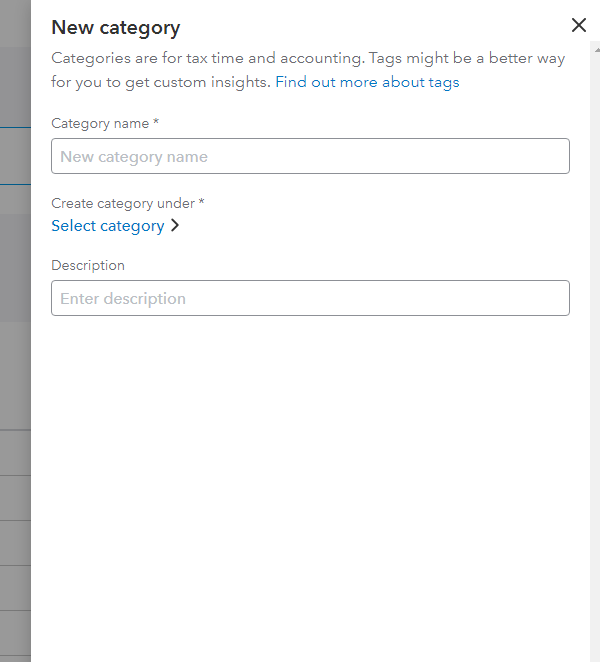The width and height of the screenshot is (600, 662).
Task: Click the New category heading
Action: tap(116, 28)
